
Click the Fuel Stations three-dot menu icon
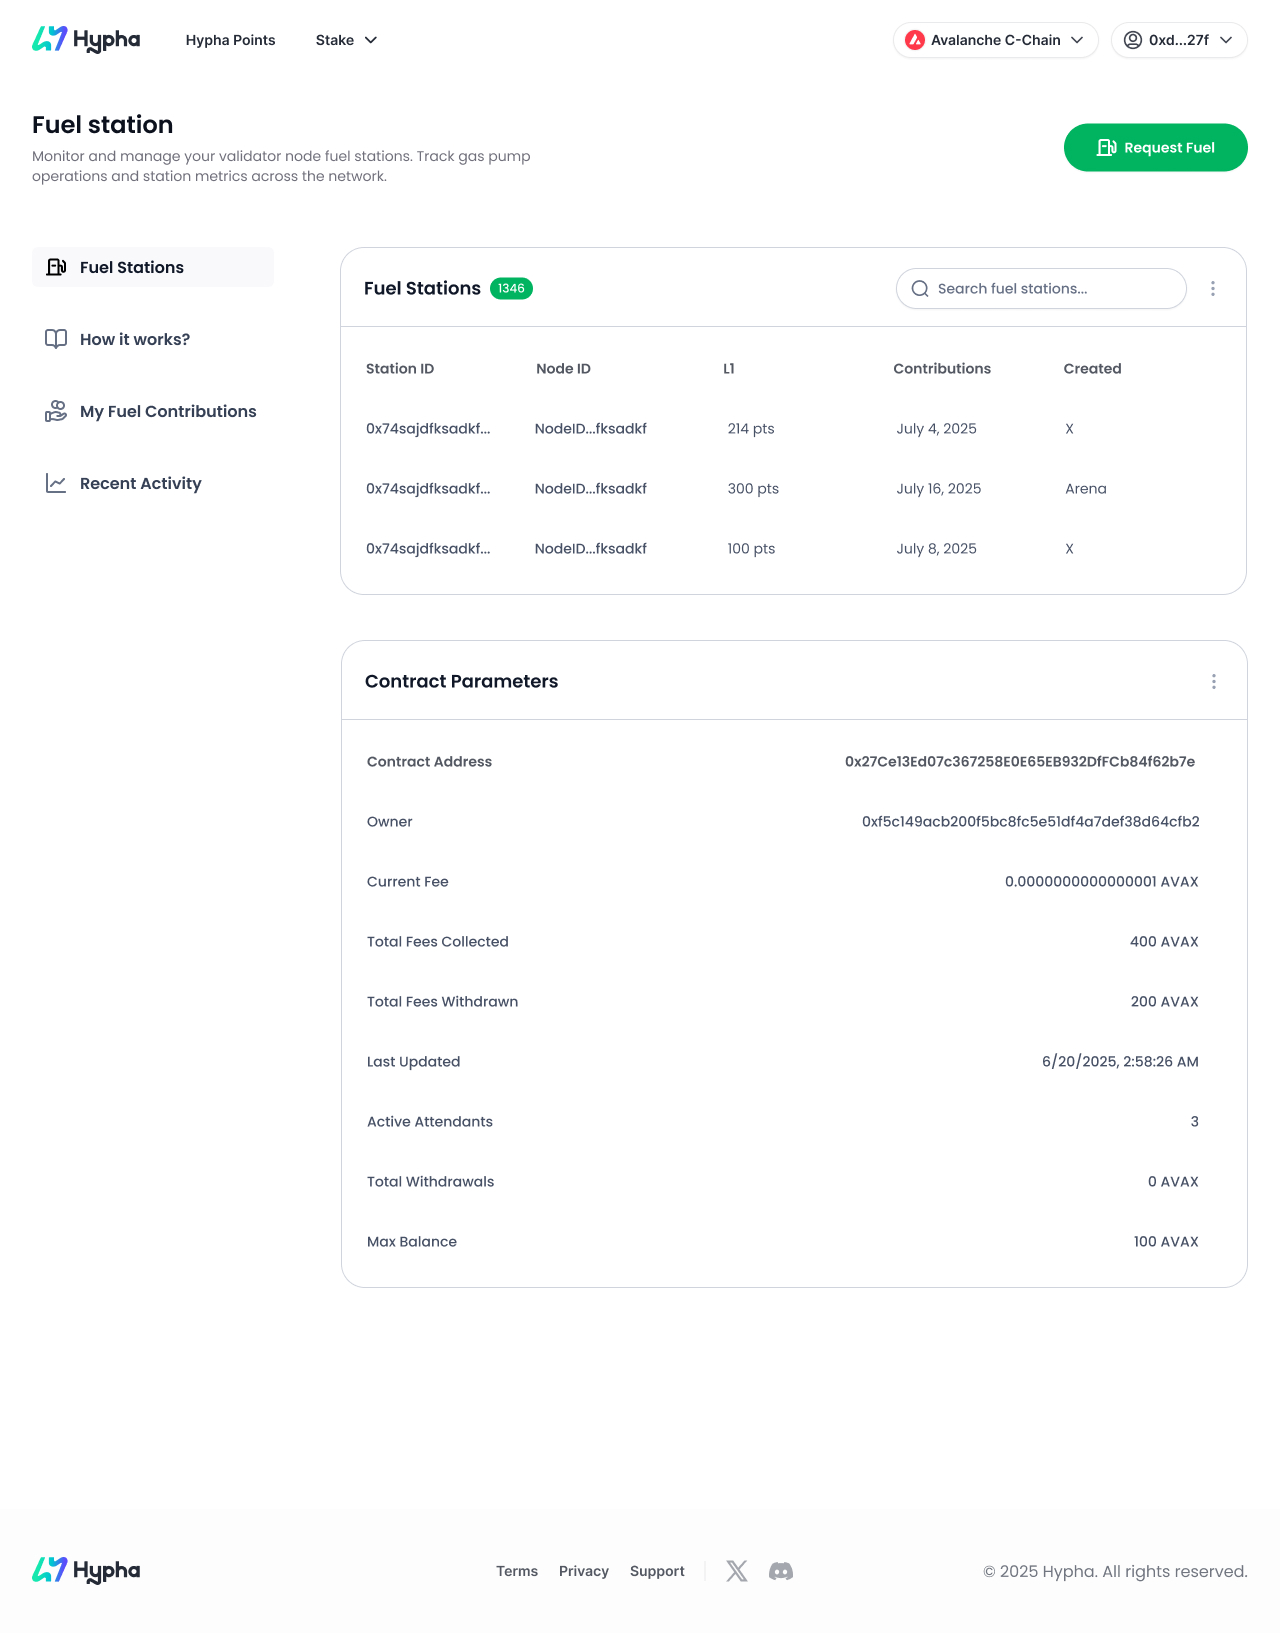coord(1213,288)
